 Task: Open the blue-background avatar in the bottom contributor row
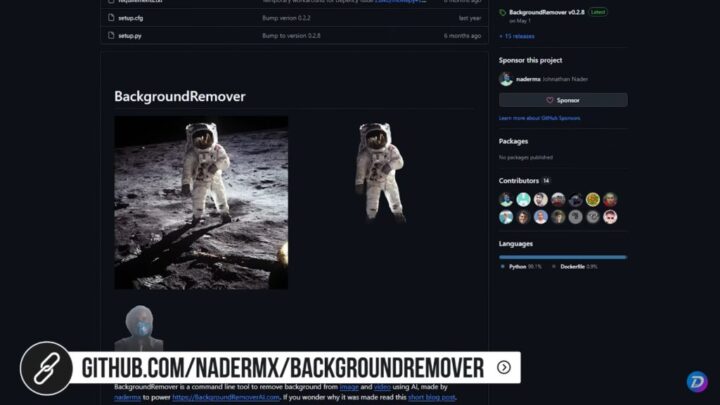pyautogui.click(x=541, y=217)
